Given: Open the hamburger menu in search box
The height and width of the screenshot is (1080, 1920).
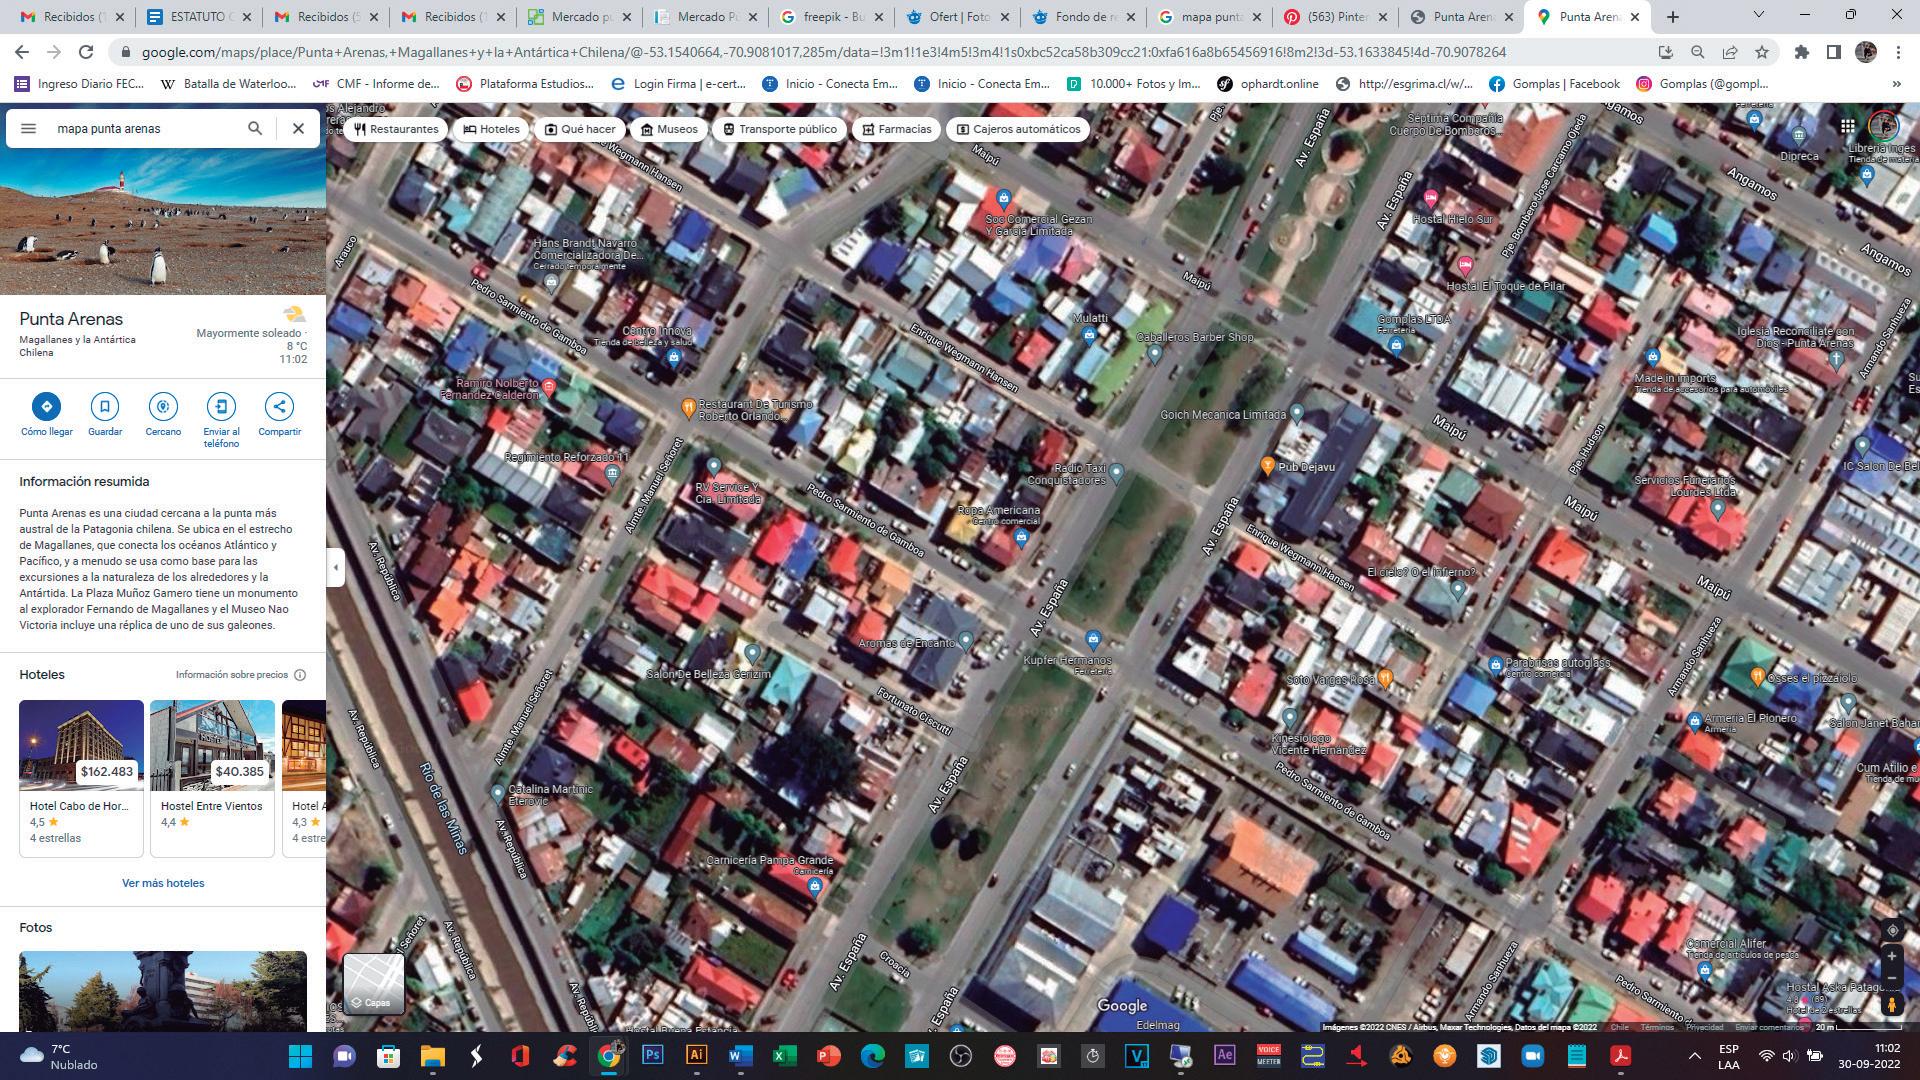Looking at the screenshot, I should [x=29, y=128].
